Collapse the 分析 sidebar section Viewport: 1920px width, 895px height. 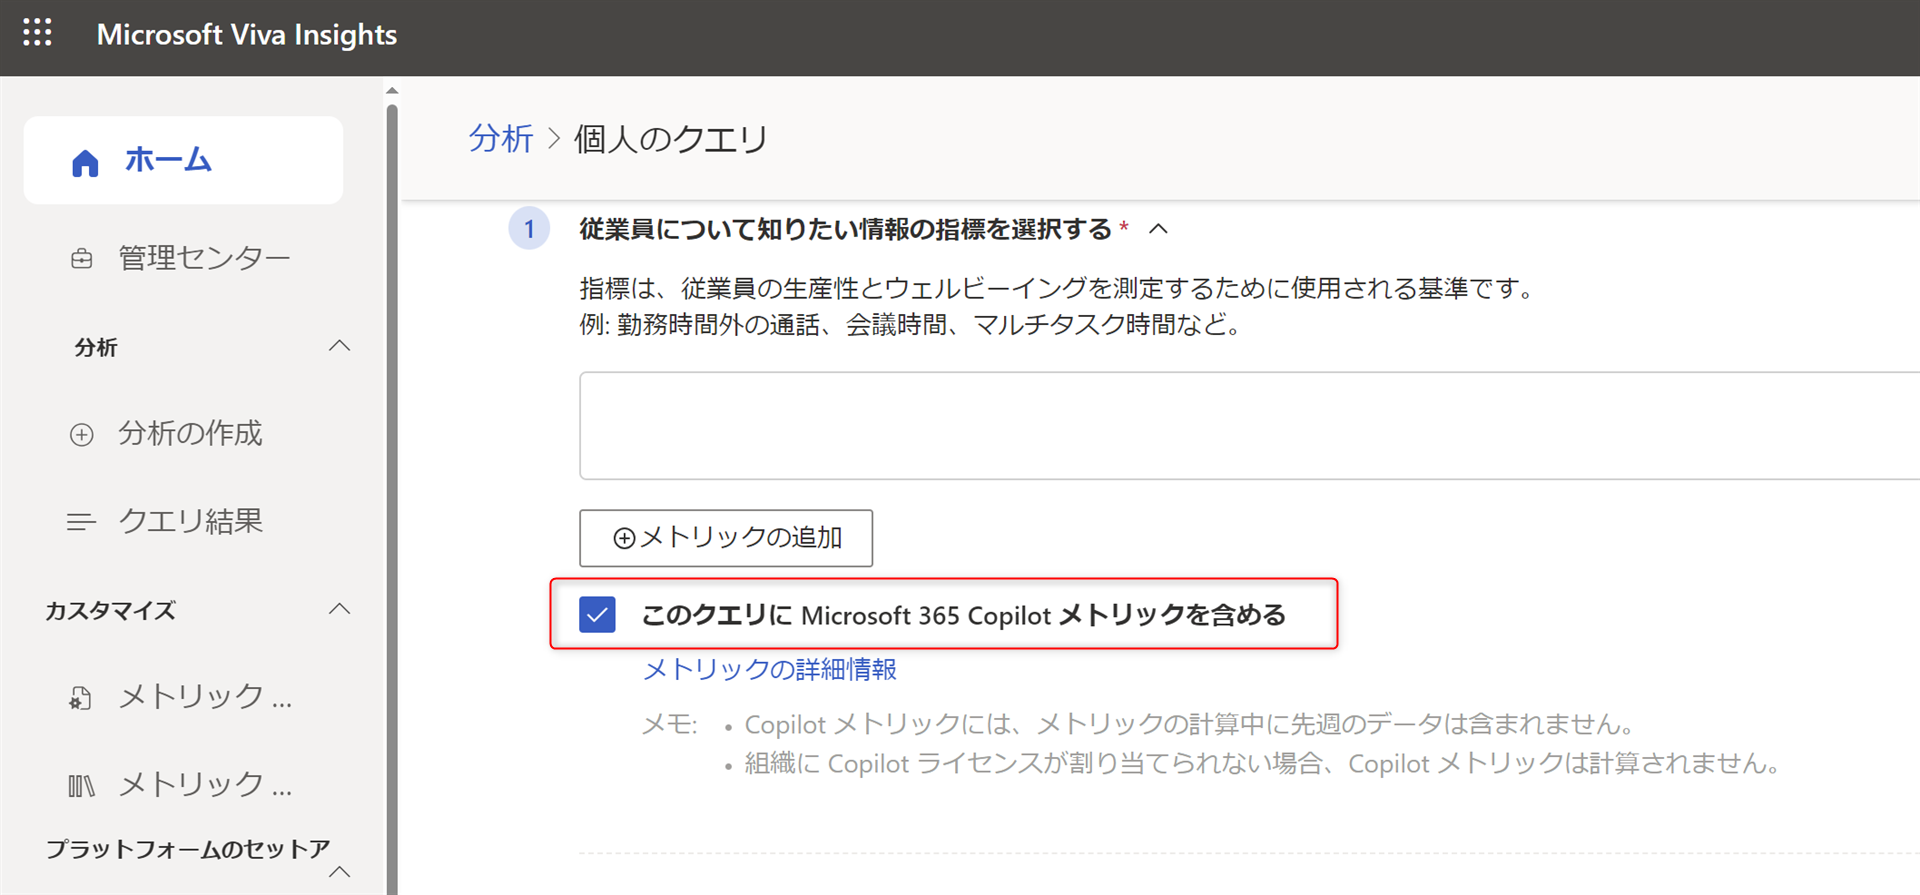(340, 346)
